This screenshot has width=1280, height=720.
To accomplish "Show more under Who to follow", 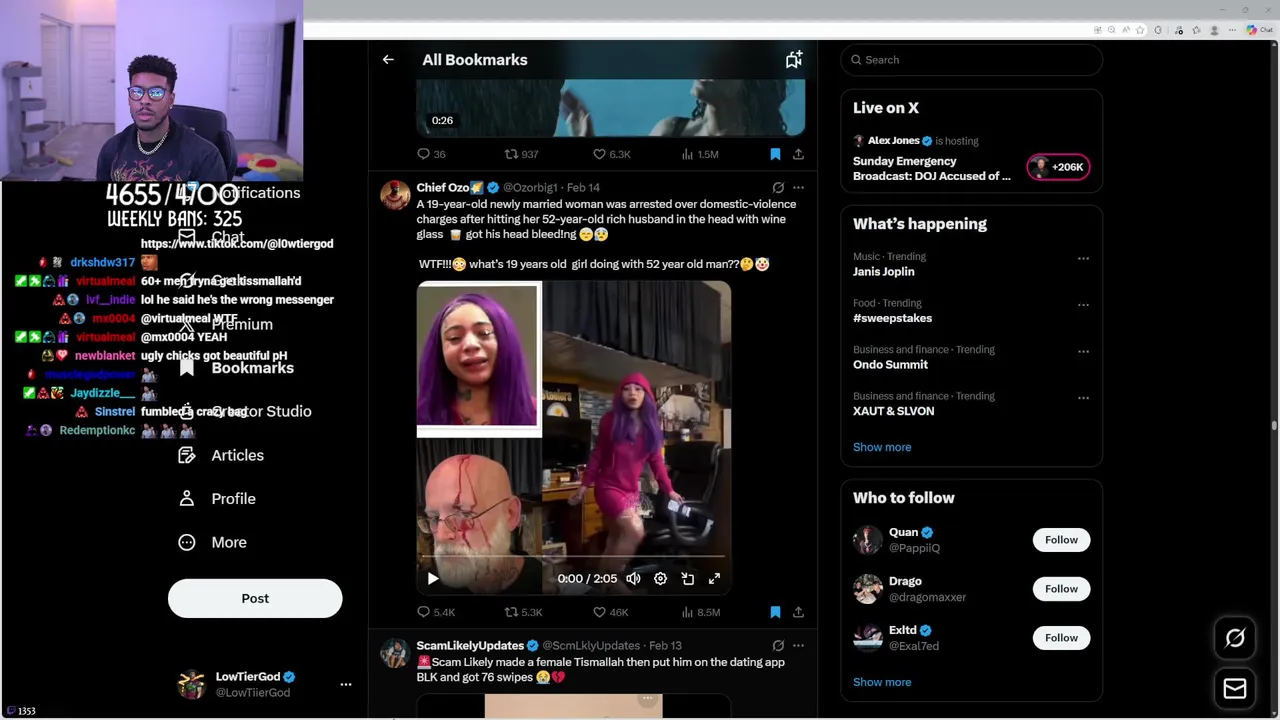I will click(x=882, y=682).
